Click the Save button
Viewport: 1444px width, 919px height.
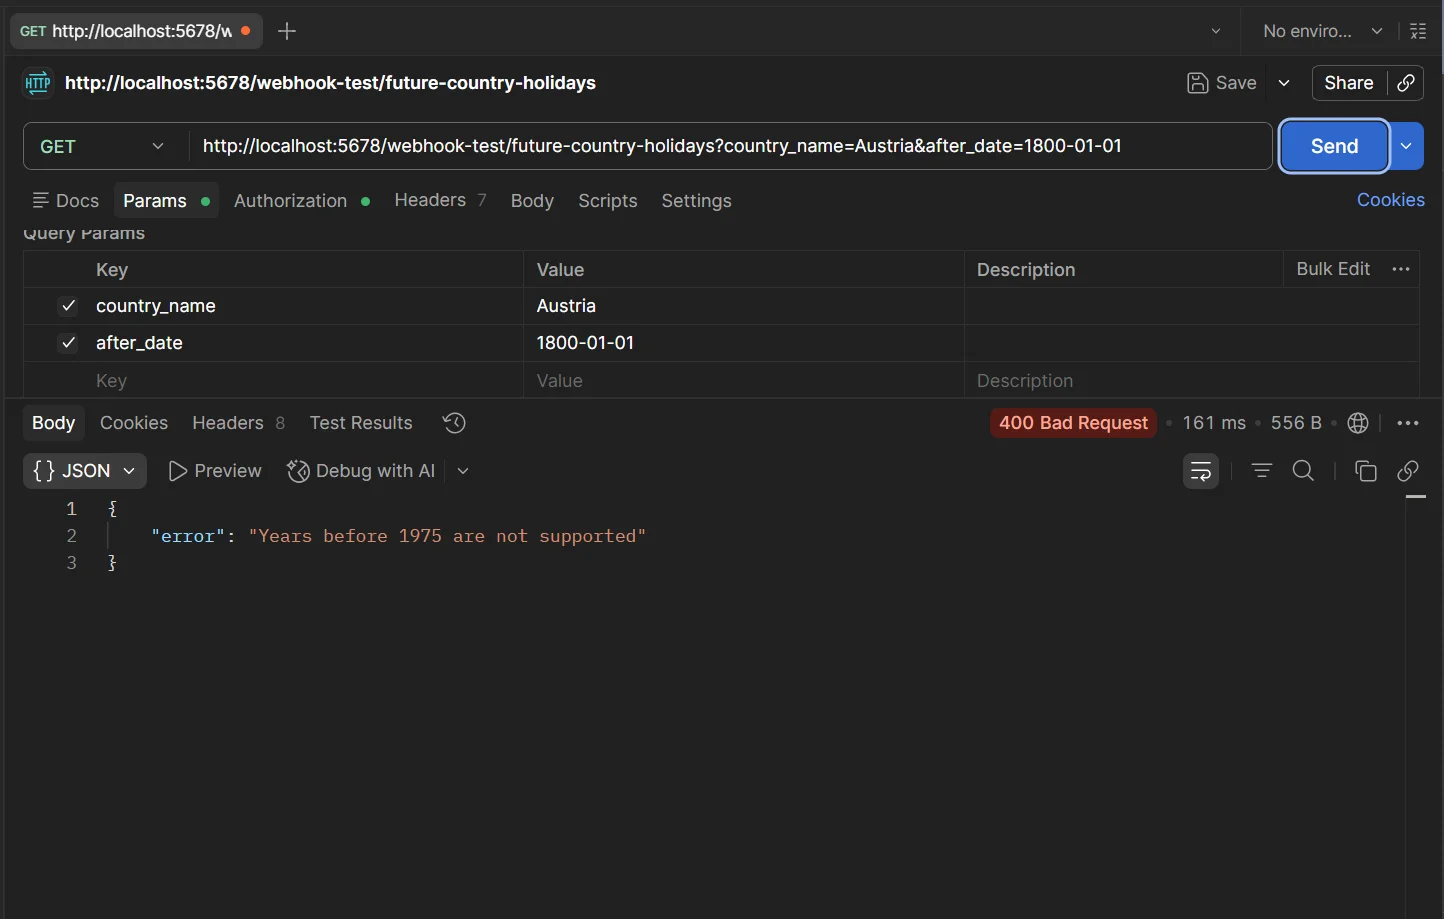(x=1222, y=83)
